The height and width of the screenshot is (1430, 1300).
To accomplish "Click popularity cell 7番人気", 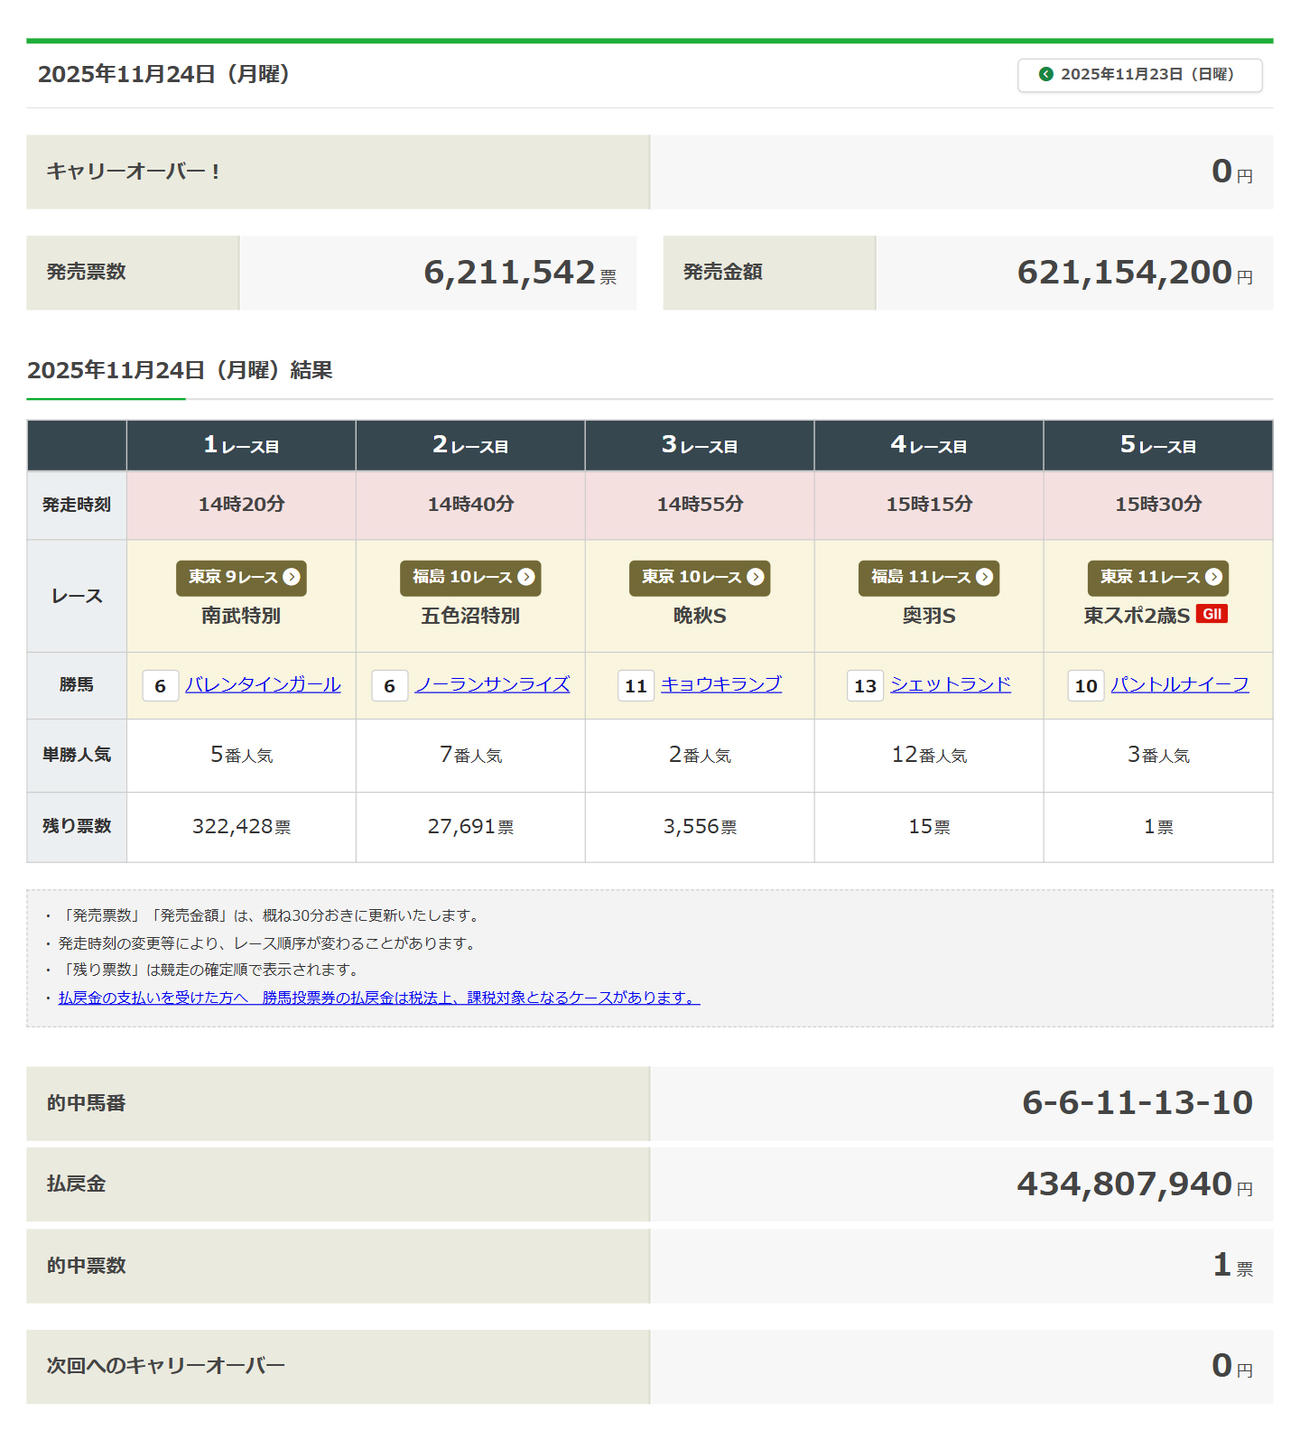I will 470,755.
